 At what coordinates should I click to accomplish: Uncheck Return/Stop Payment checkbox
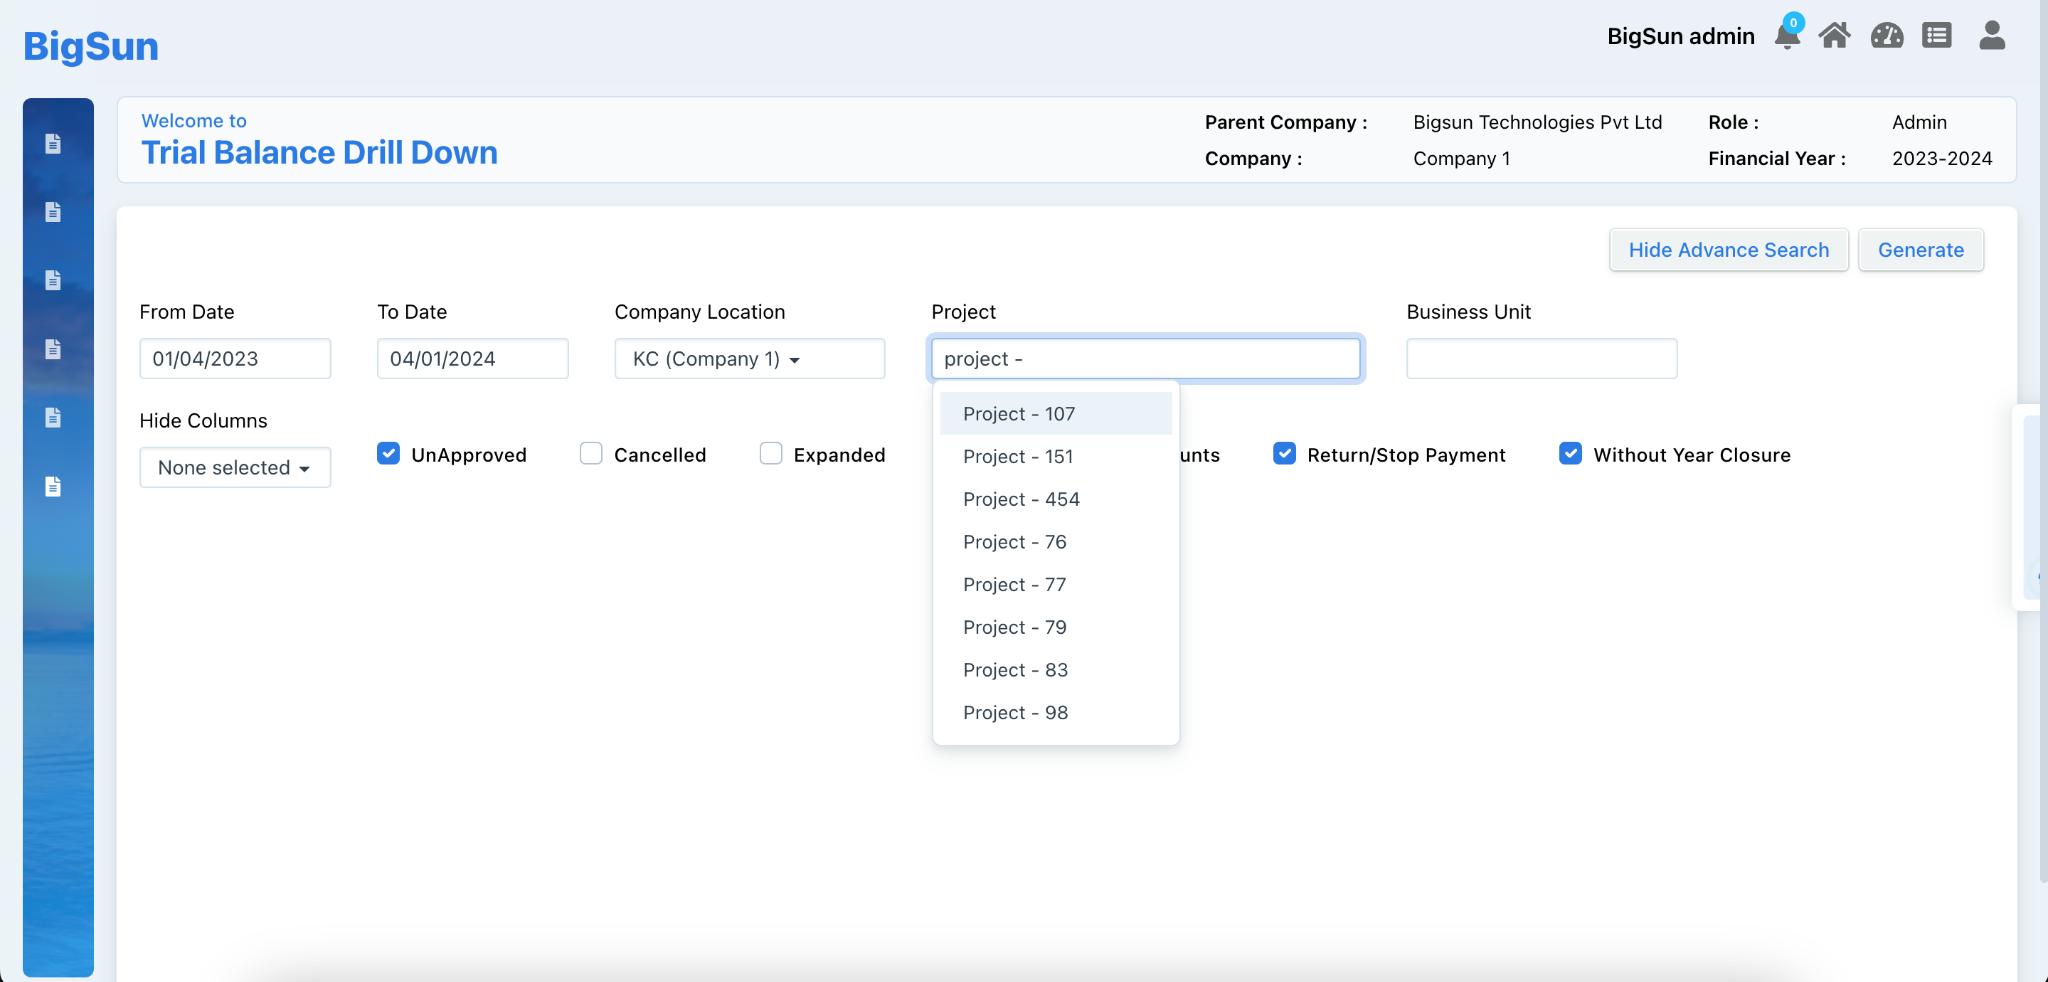[x=1284, y=454]
